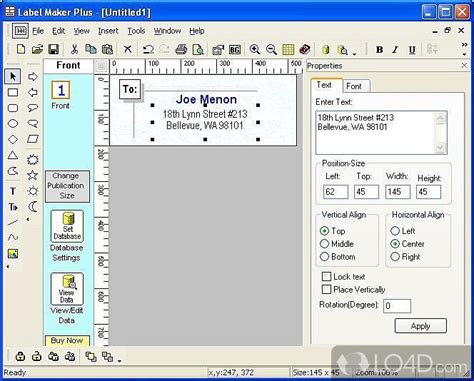Select the Front page 1 thumbnail
Image resolution: width=474 pixels, height=381 pixels.
click(60, 90)
